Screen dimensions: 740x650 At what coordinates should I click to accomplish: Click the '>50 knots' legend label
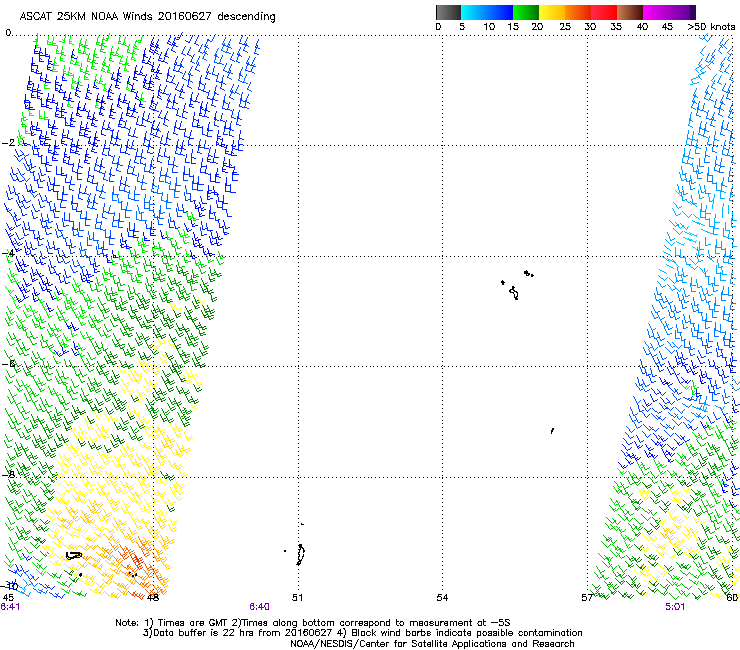pos(711,26)
